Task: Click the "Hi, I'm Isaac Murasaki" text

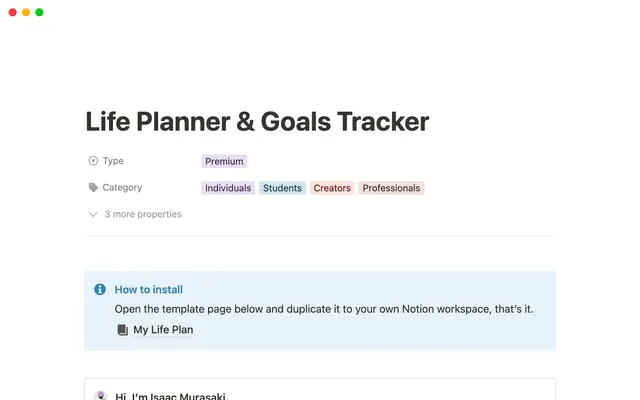Action: pyautogui.click(x=171, y=396)
